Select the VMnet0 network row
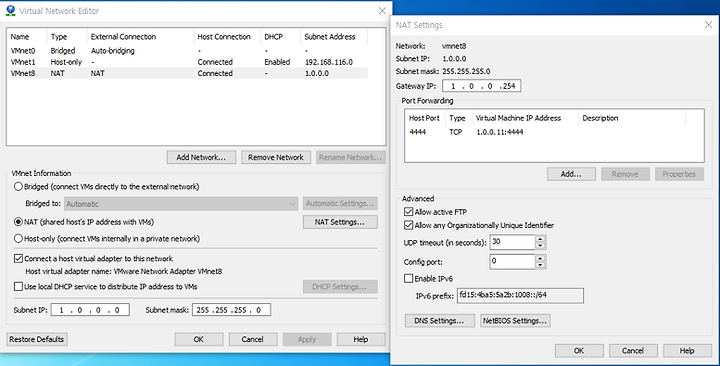720x366 pixels. [188, 51]
